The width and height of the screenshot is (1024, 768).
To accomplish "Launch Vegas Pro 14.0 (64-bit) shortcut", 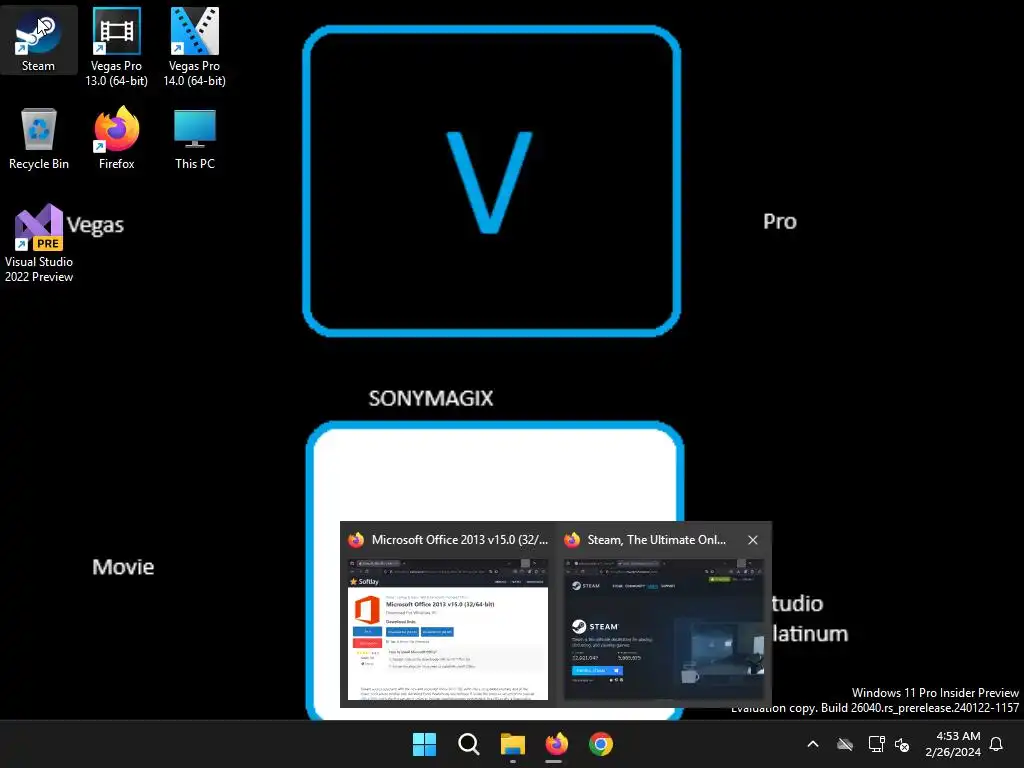I will pos(195,47).
